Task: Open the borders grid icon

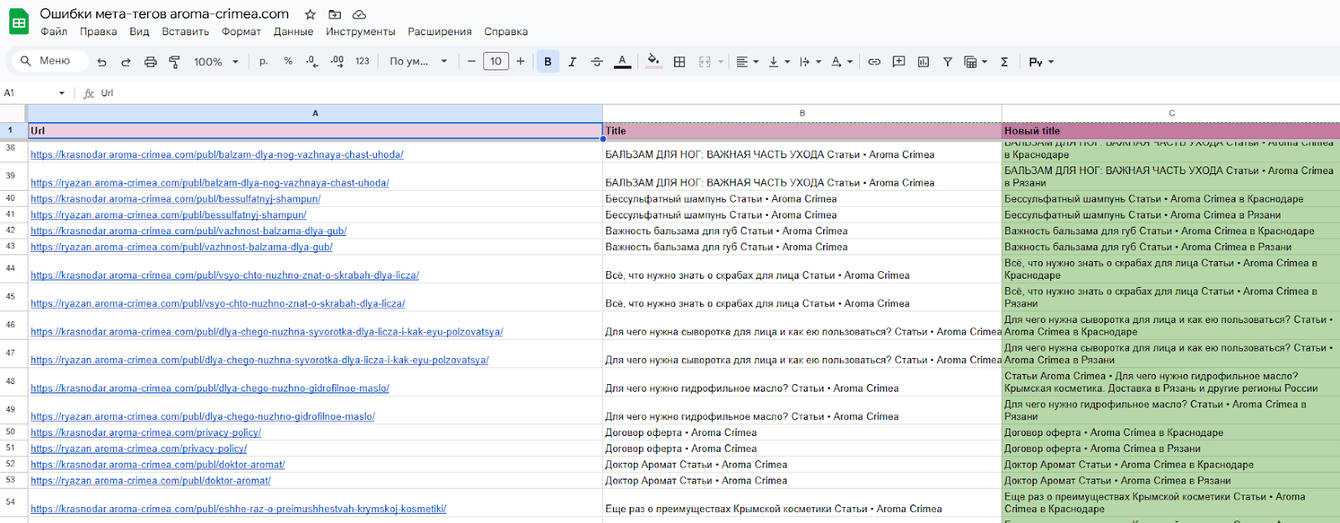Action: tap(679, 62)
